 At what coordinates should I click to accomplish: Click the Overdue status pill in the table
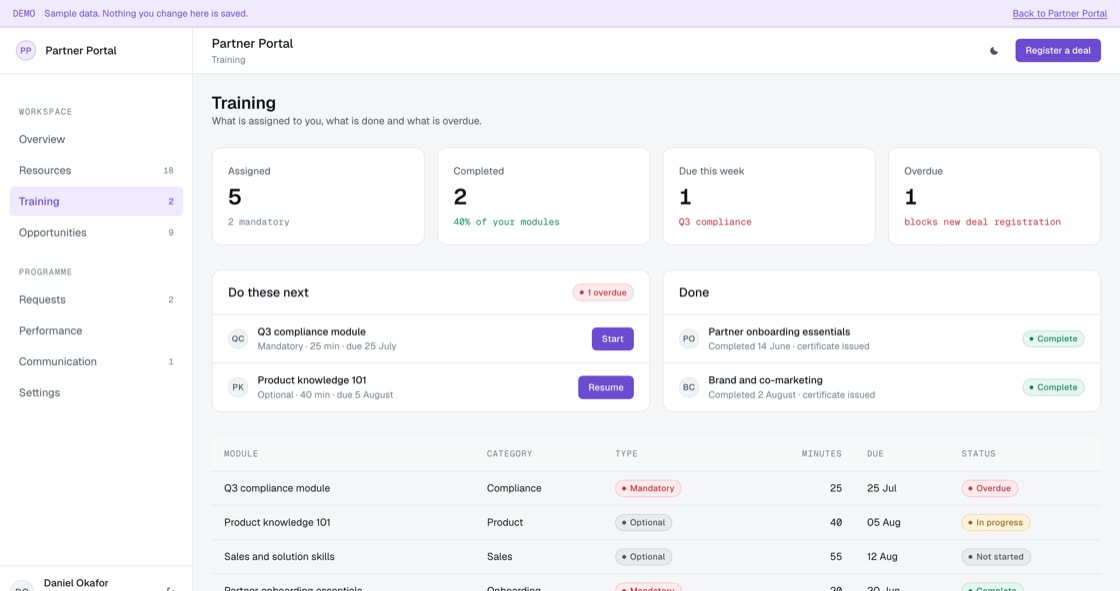(x=989, y=488)
